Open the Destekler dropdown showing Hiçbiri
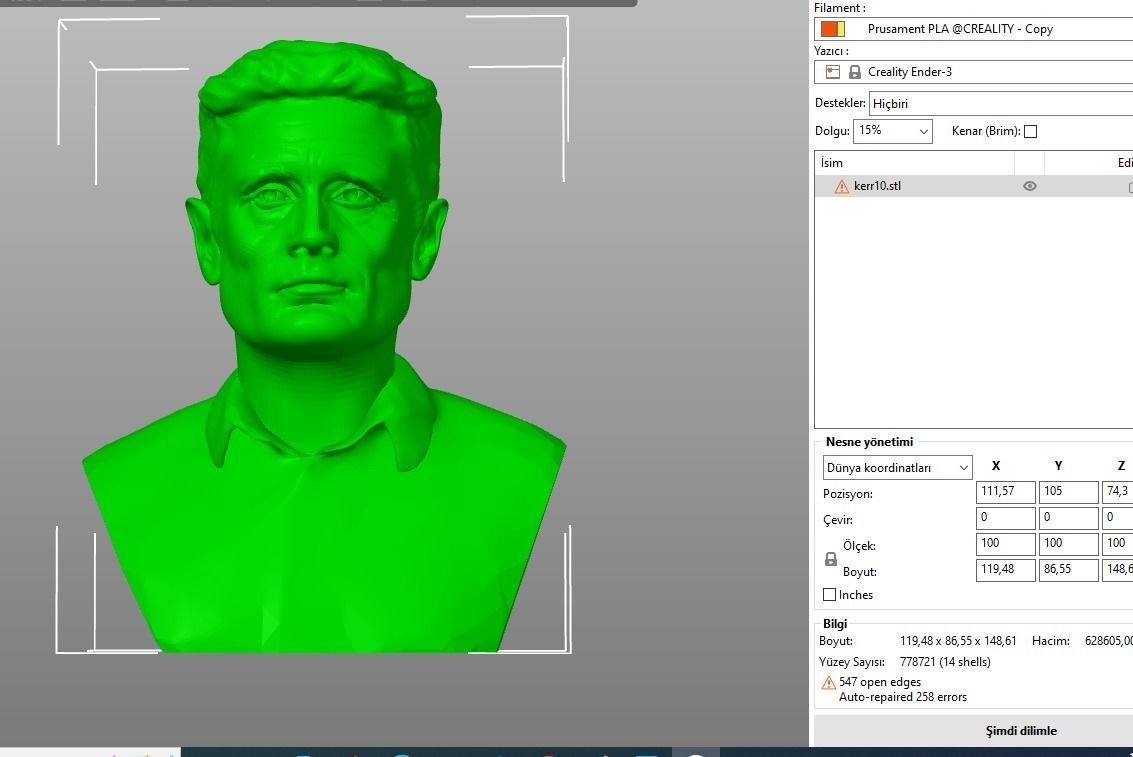 [x=1001, y=103]
